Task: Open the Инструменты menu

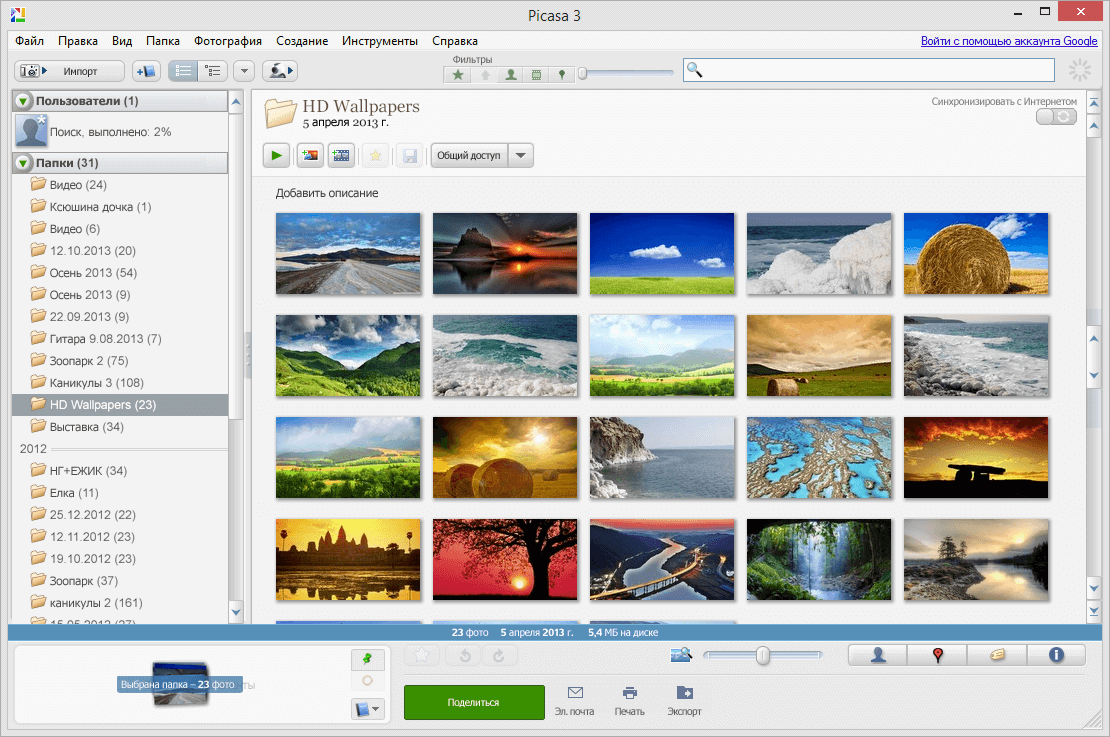Action: (379, 41)
